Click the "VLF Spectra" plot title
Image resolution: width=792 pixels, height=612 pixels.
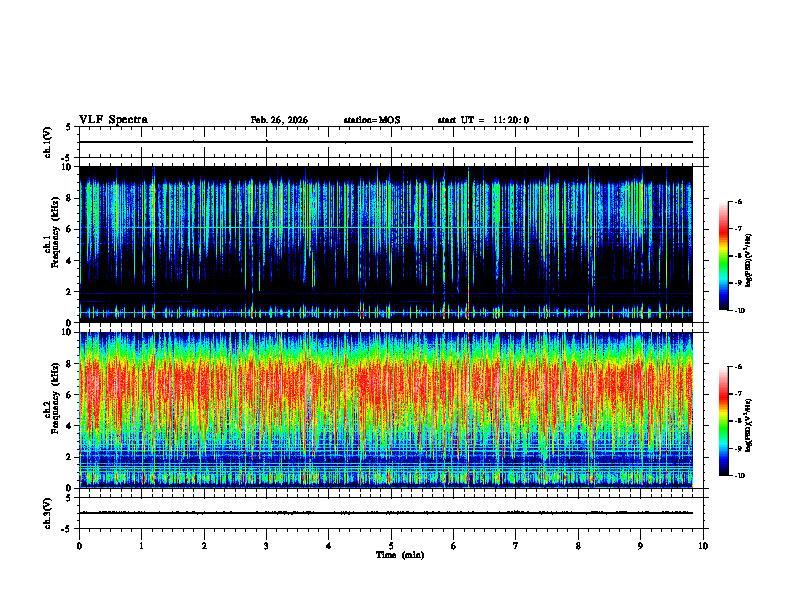(x=113, y=120)
